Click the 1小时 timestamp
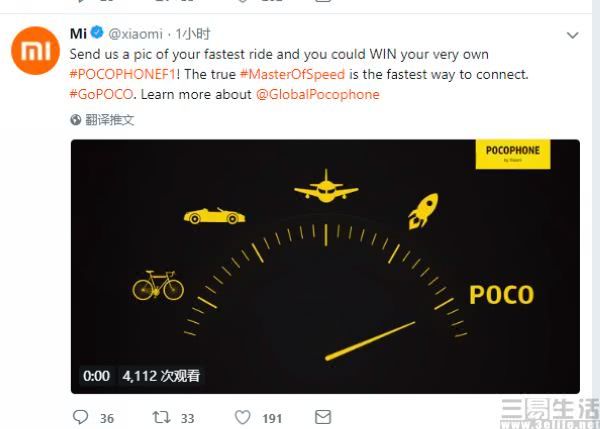The image size is (600, 429). click(x=197, y=34)
